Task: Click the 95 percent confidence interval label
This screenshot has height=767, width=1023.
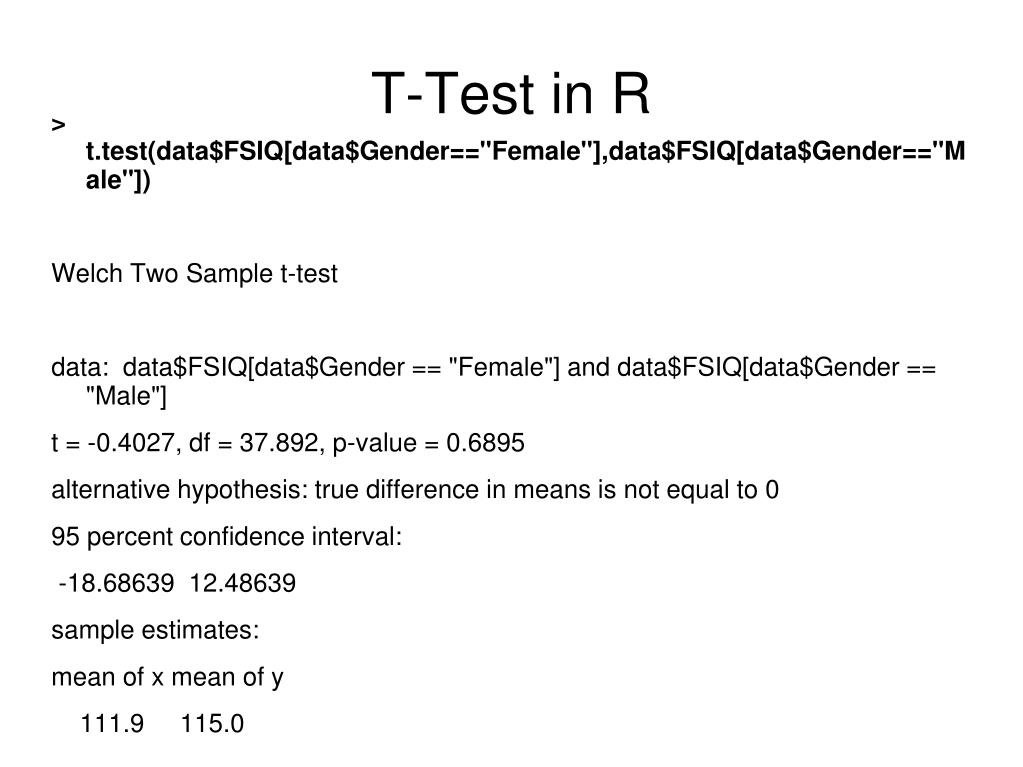Action: (226, 537)
